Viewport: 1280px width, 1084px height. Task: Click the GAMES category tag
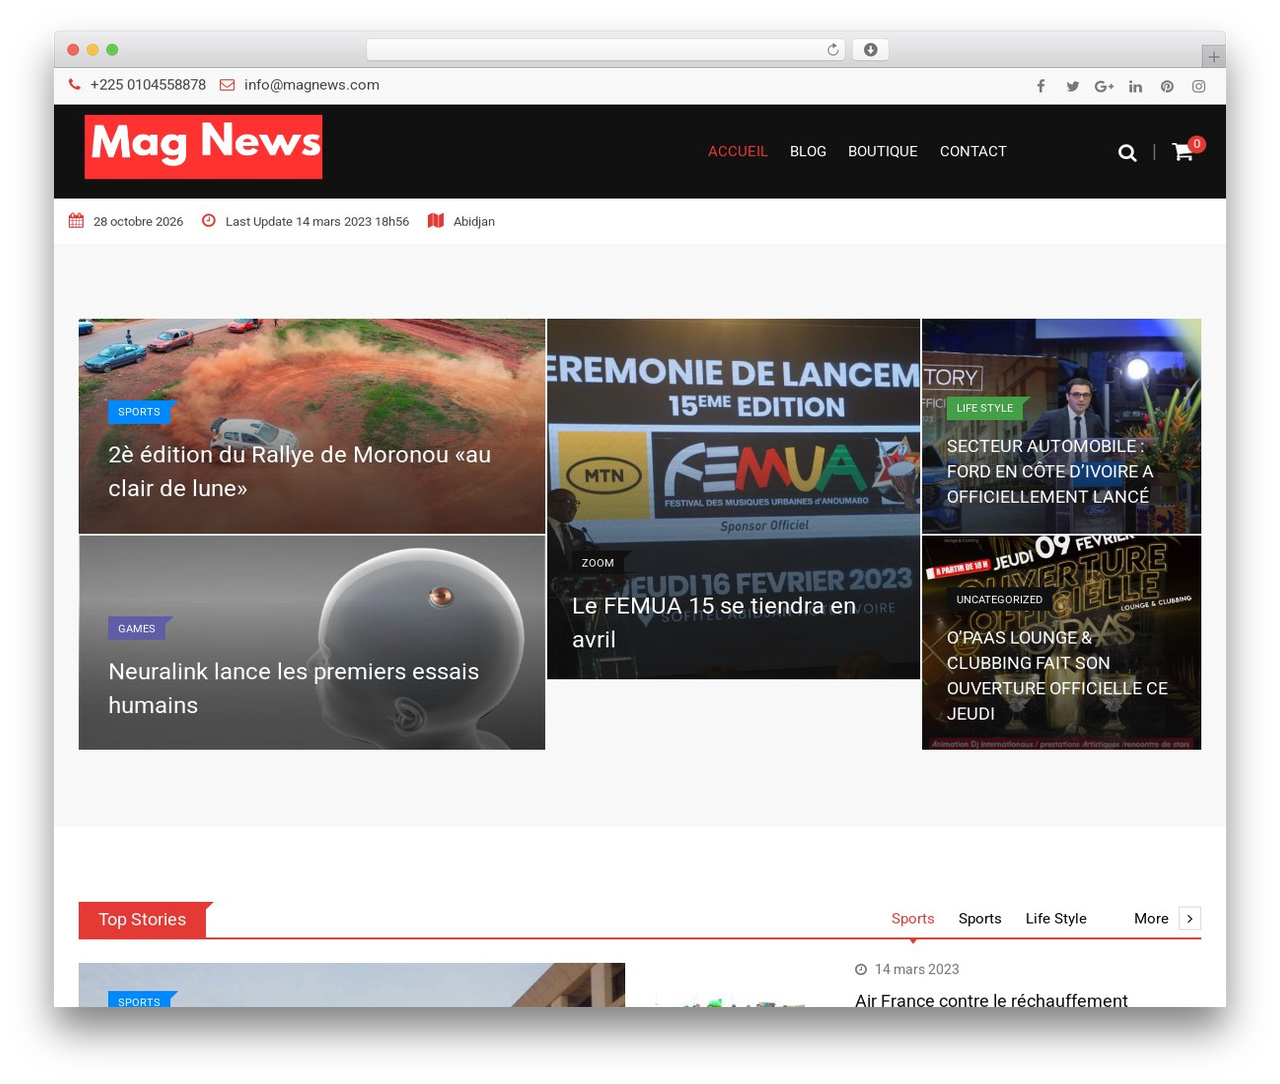point(137,629)
